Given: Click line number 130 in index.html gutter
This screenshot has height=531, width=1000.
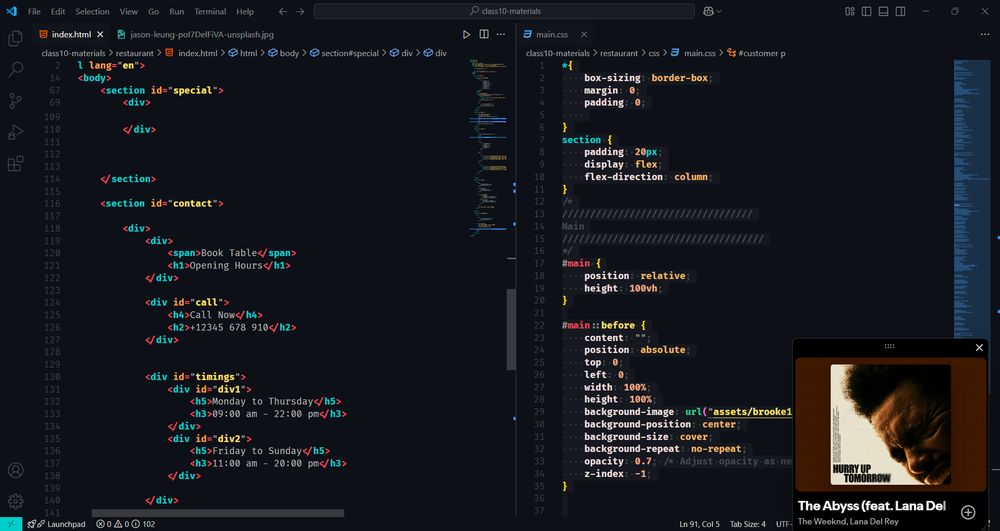Looking at the screenshot, I should (x=52, y=377).
